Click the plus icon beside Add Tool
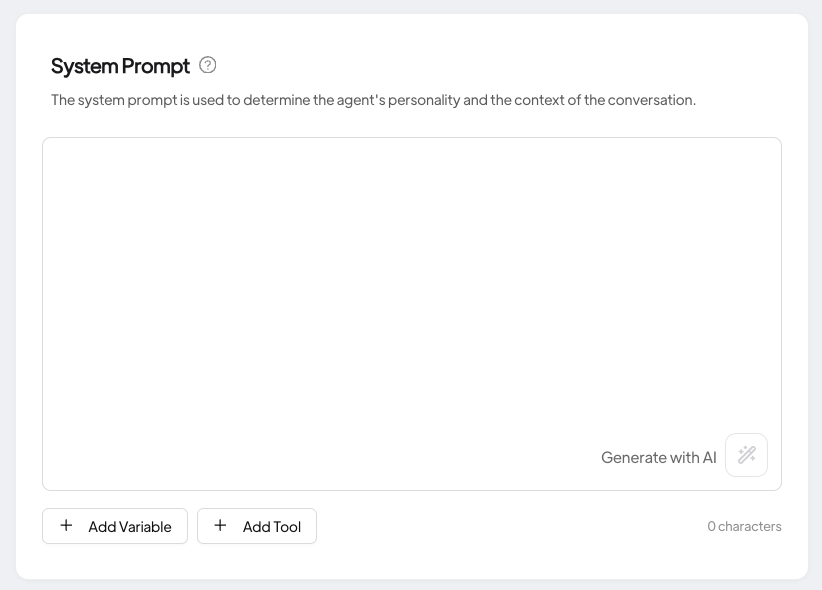The width and height of the screenshot is (822, 590). click(x=220, y=526)
